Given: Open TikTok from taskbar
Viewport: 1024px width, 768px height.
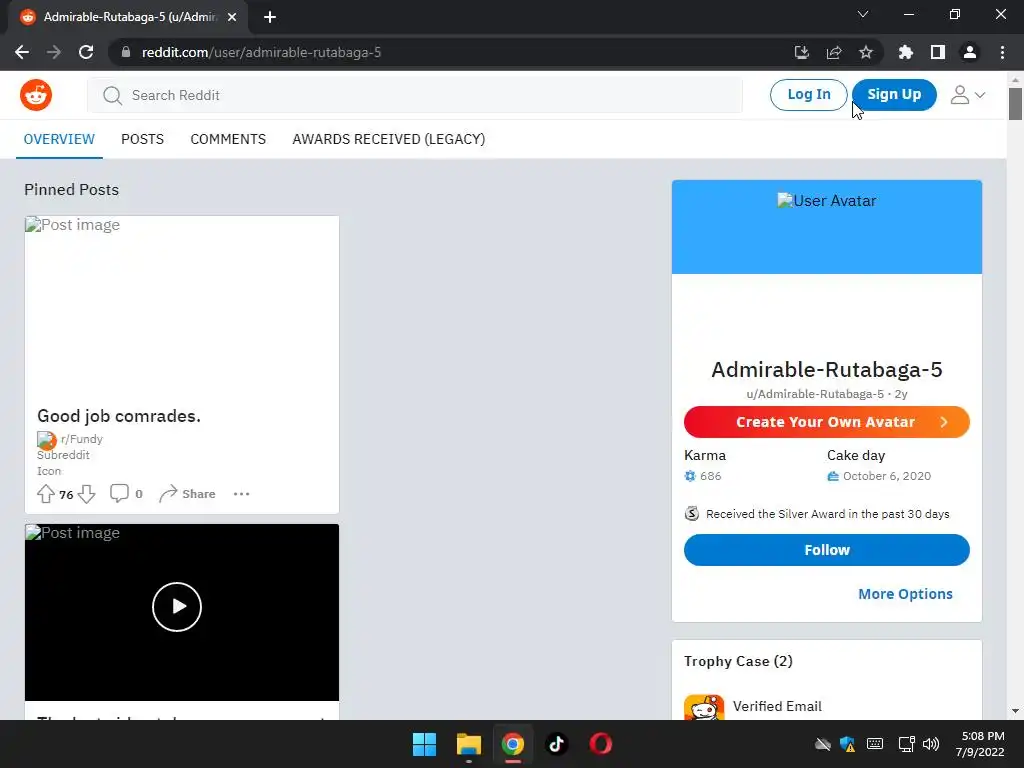Looking at the screenshot, I should (x=557, y=744).
